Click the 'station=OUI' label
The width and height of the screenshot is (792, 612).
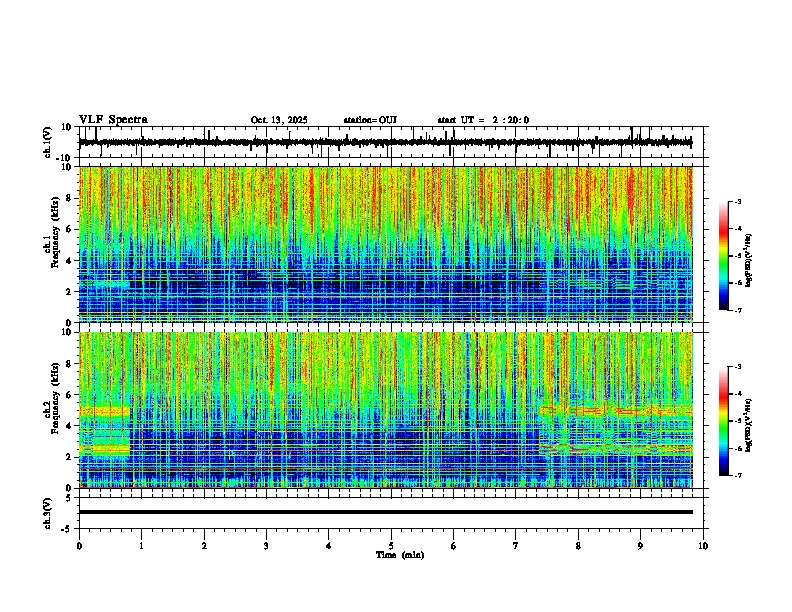(x=370, y=120)
